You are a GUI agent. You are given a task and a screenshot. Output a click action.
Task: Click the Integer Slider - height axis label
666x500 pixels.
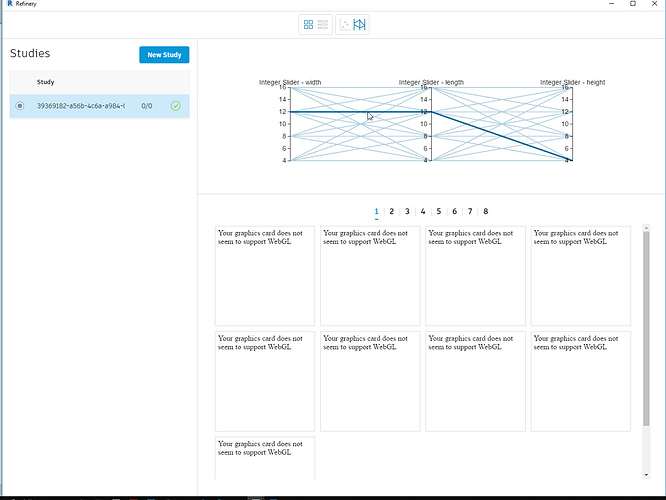573,82
